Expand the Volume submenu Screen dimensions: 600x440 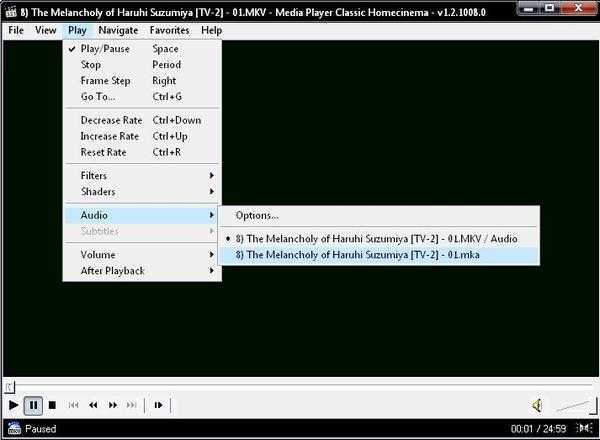[x=142, y=255]
